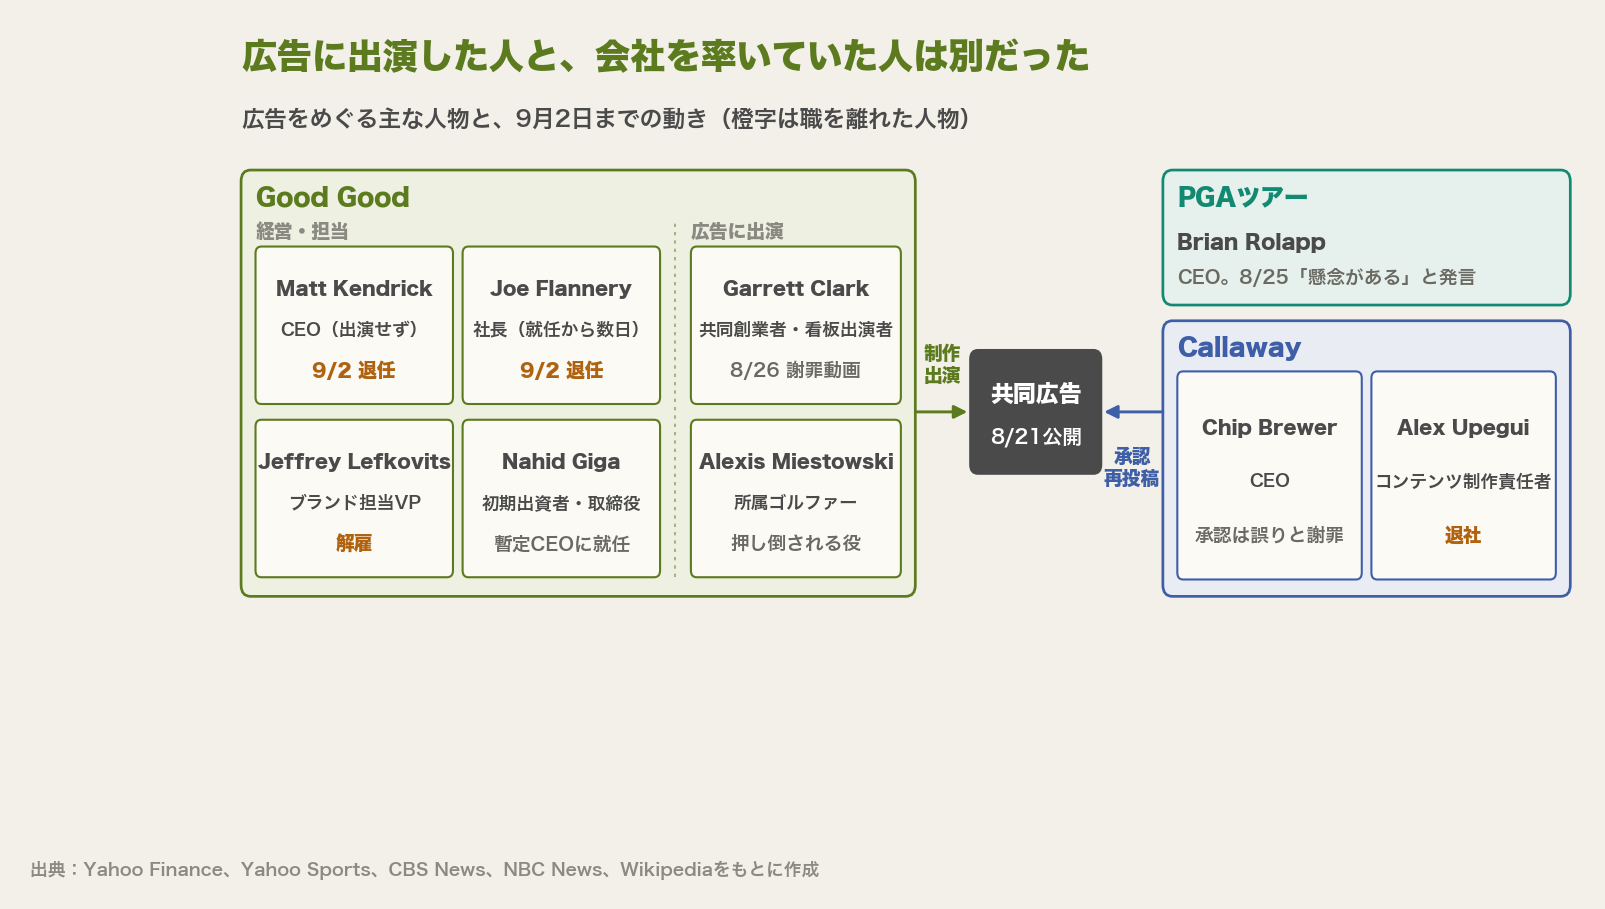
Task: Select the Chip Brewer card
Action: click(x=1269, y=475)
